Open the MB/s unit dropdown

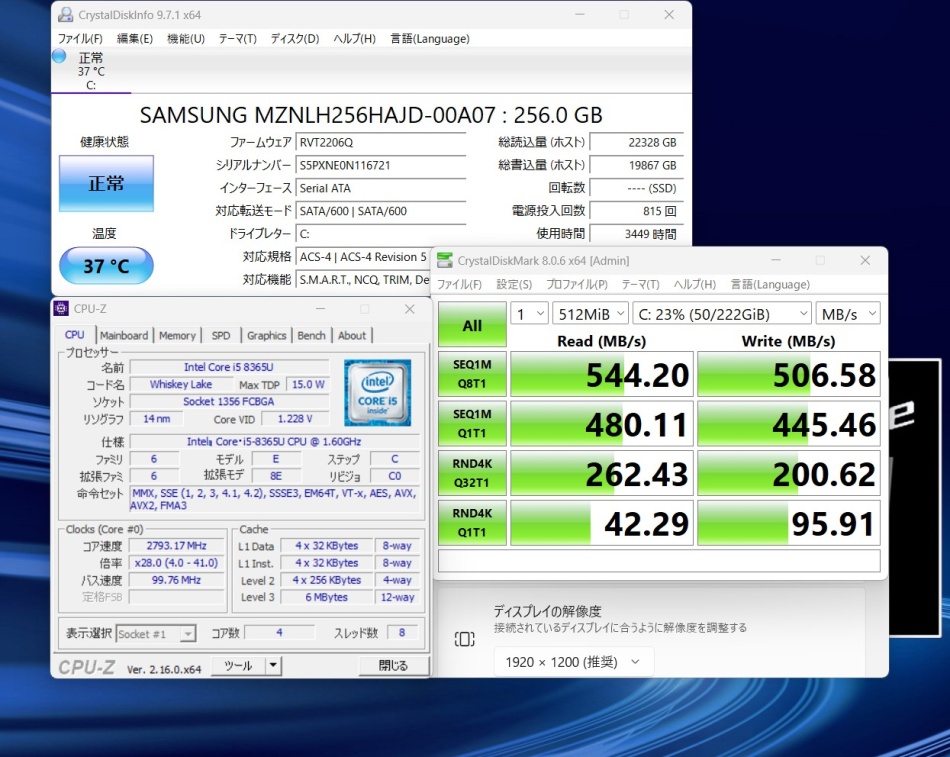coord(848,314)
